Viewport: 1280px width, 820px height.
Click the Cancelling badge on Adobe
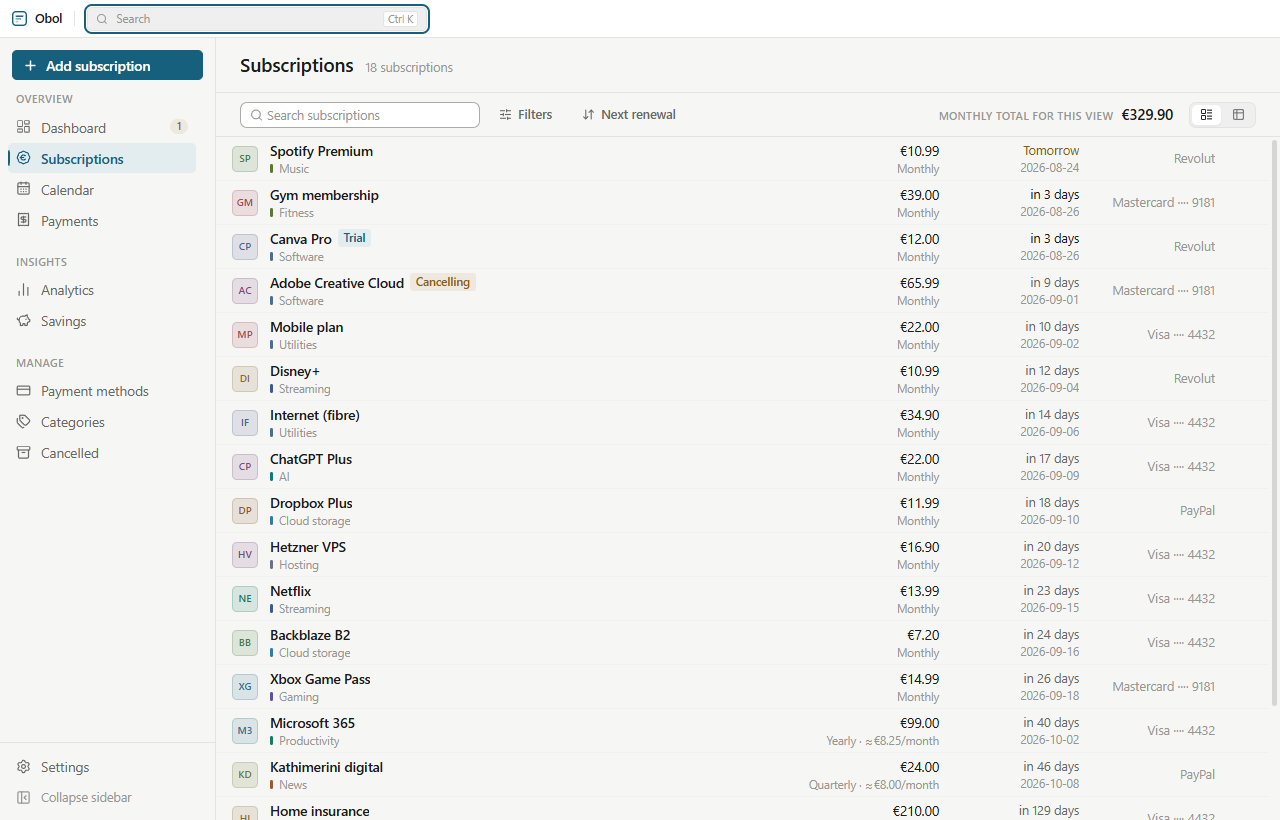443,282
